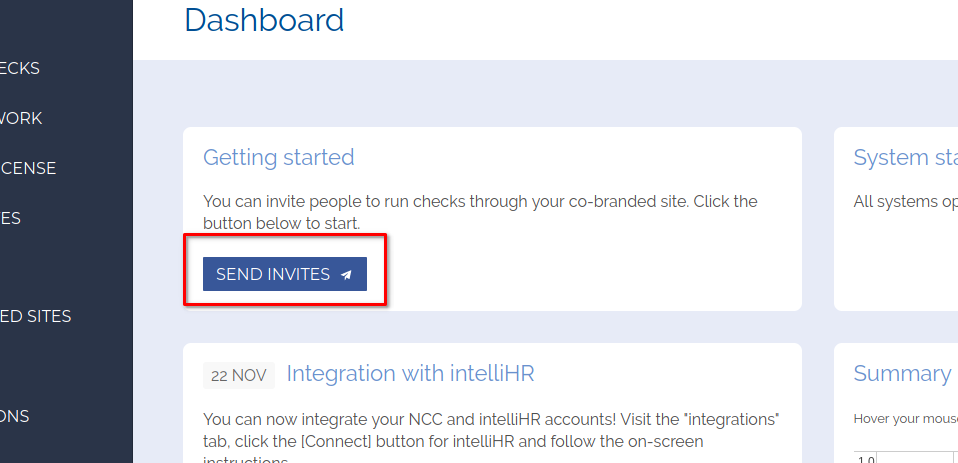Click the co-branded site invitation description text

480,213
